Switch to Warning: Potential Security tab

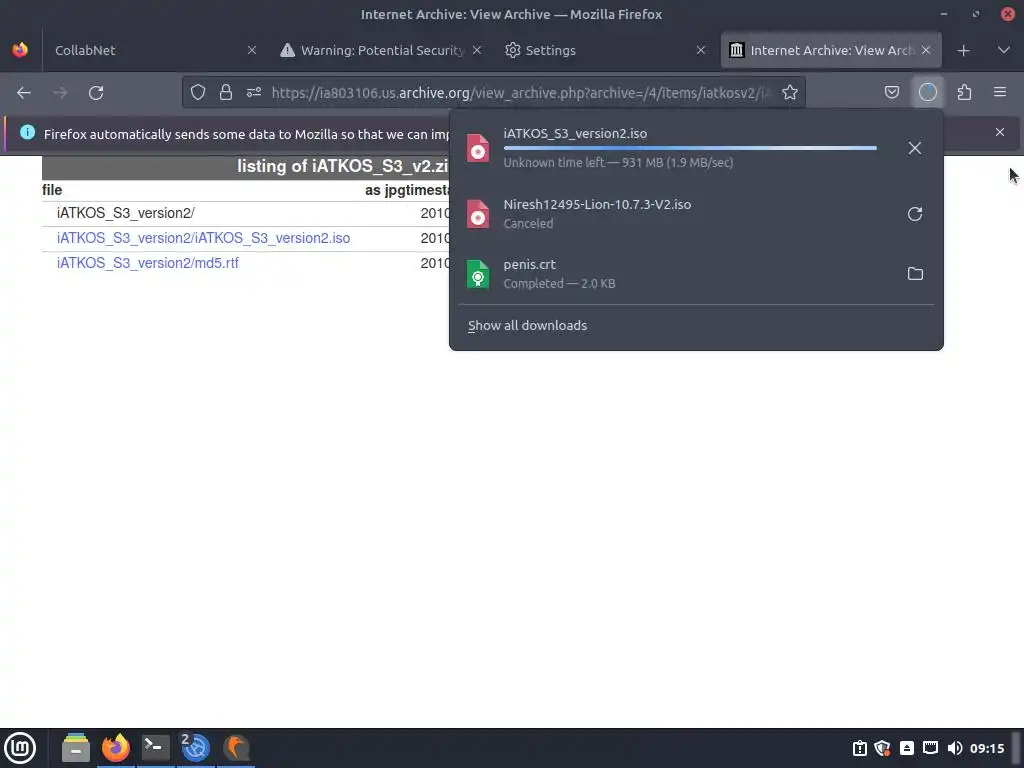(381, 50)
